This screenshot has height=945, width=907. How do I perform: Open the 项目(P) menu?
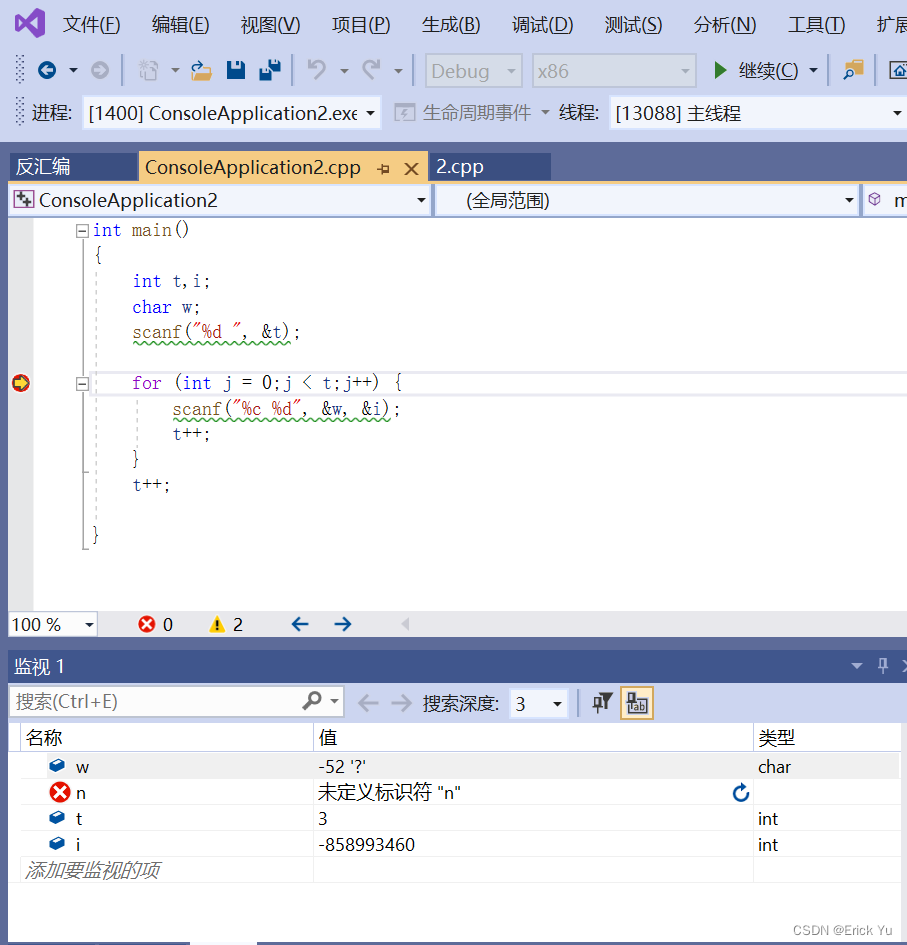pos(361,25)
